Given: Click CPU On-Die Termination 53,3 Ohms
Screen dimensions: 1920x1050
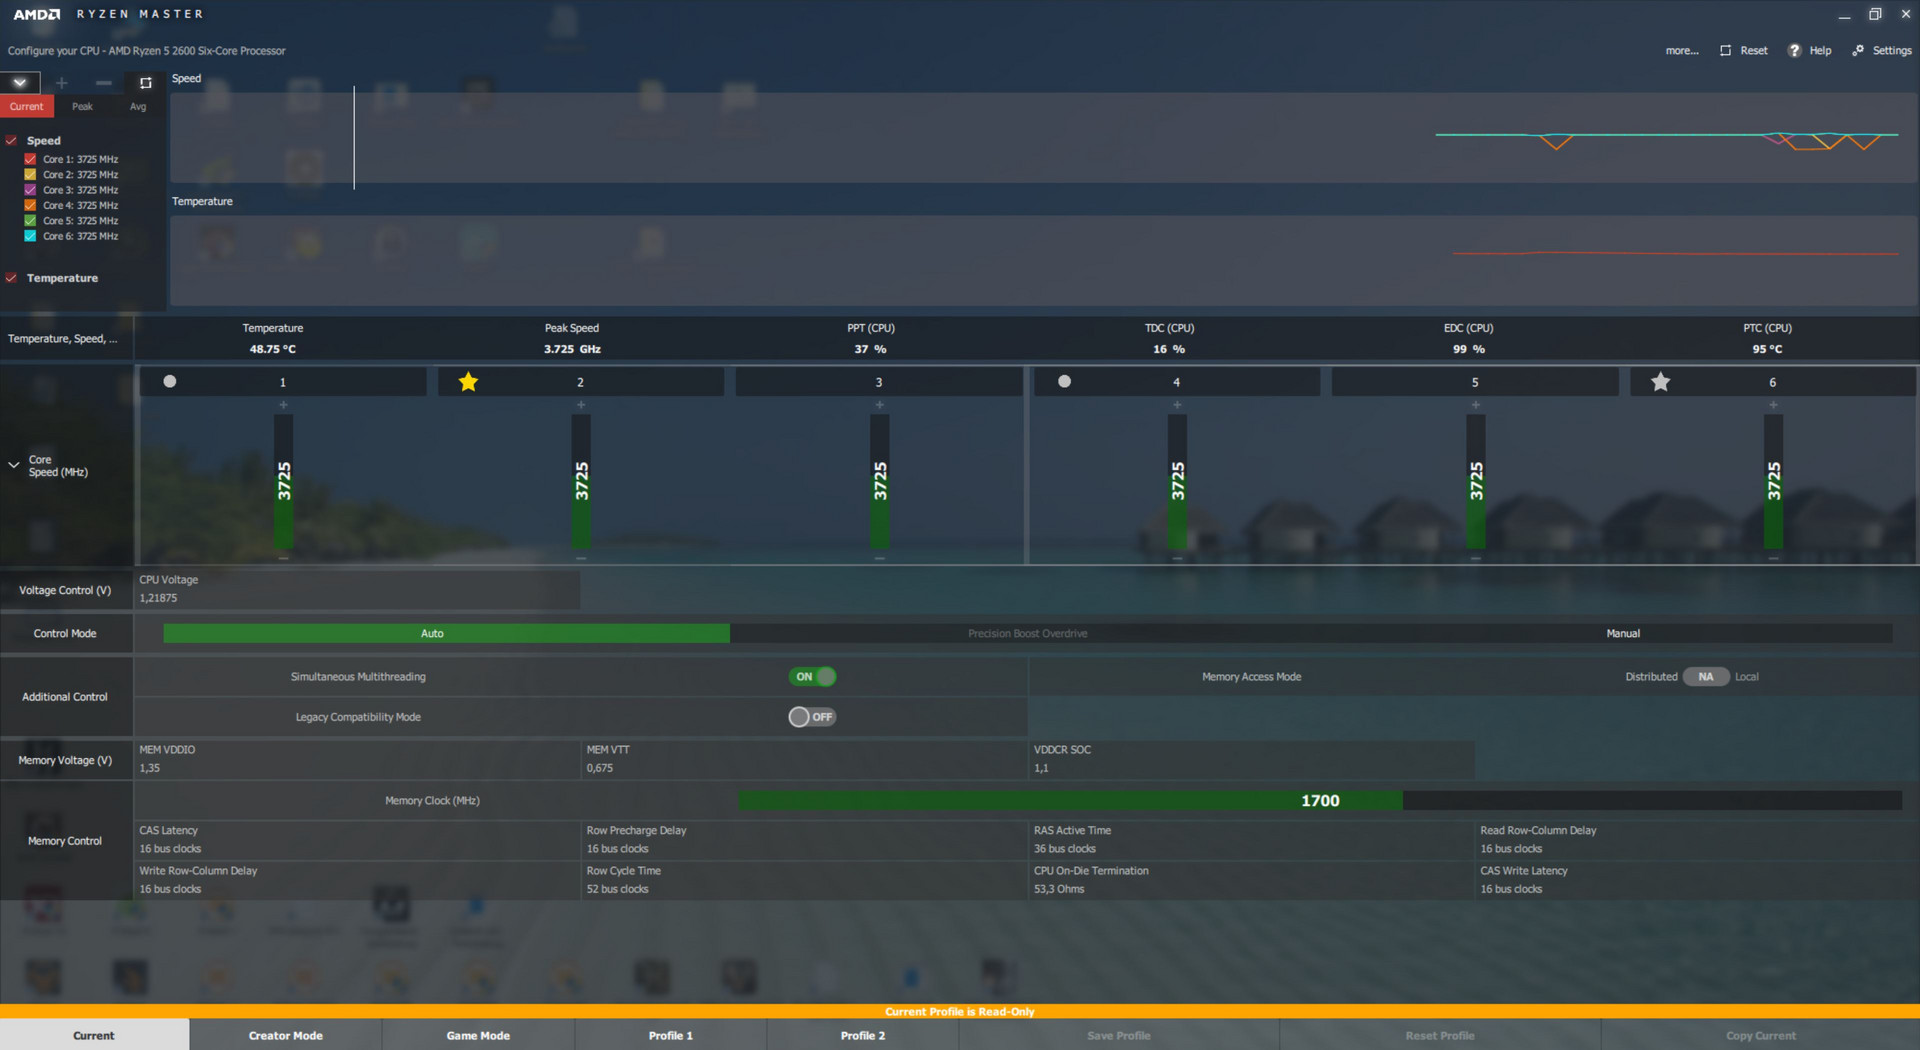Looking at the screenshot, I should (x=1252, y=880).
